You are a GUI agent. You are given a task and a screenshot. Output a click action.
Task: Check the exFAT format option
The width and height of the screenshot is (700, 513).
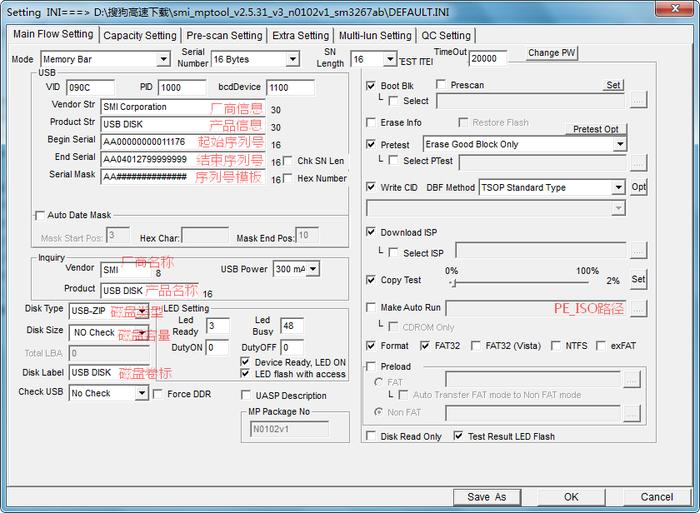601,346
